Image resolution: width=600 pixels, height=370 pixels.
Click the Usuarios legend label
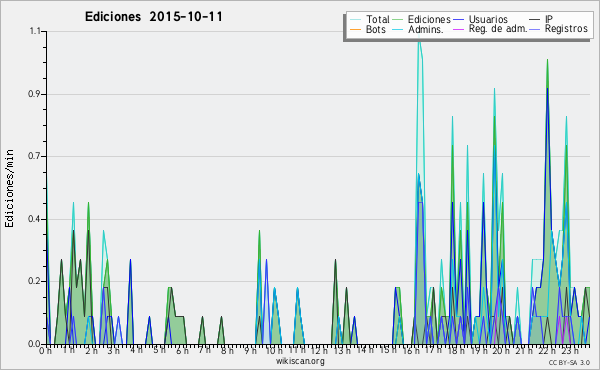coord(488,19)
